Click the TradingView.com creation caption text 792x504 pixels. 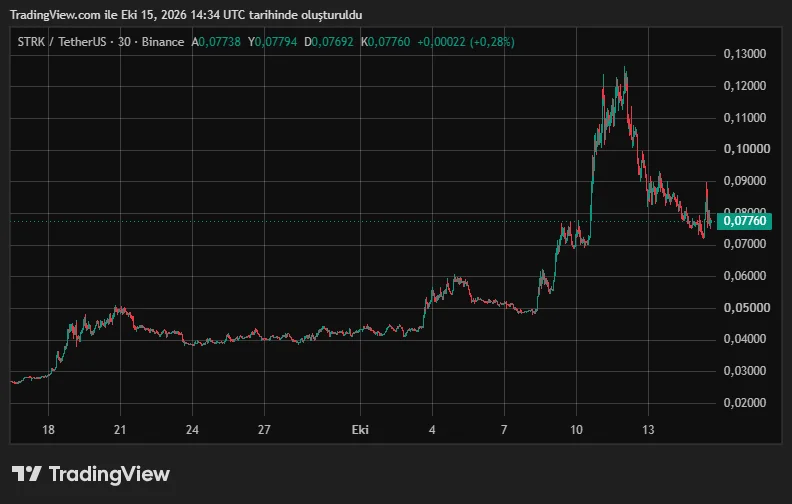(x=186, y=15)
